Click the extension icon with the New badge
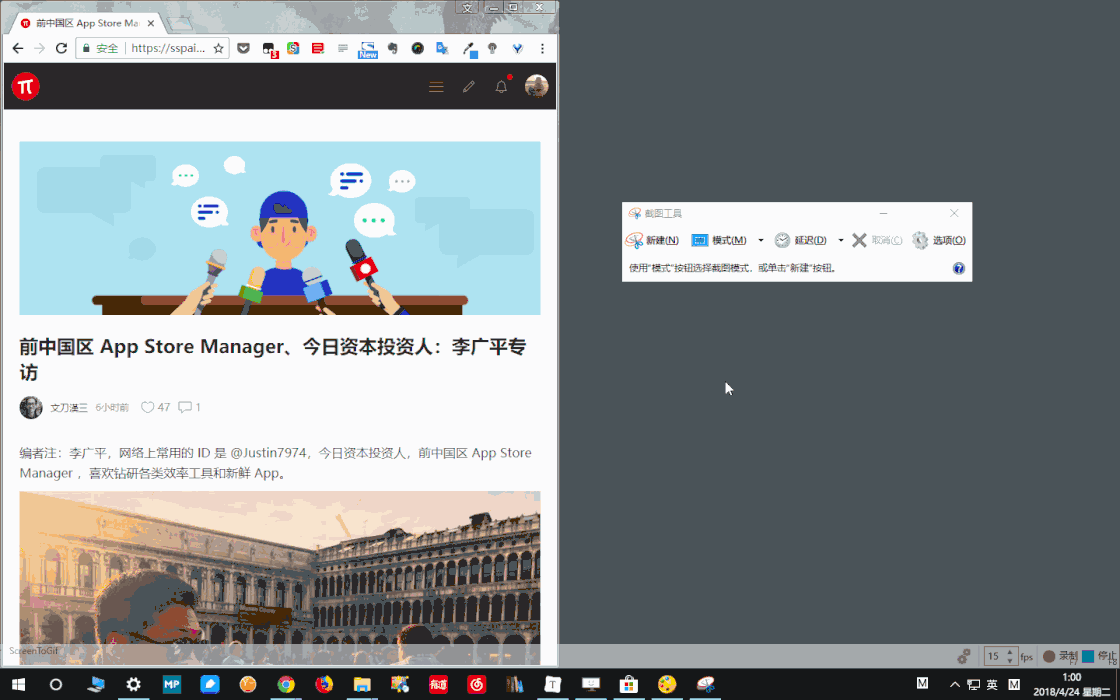 (x=368, y=49)
